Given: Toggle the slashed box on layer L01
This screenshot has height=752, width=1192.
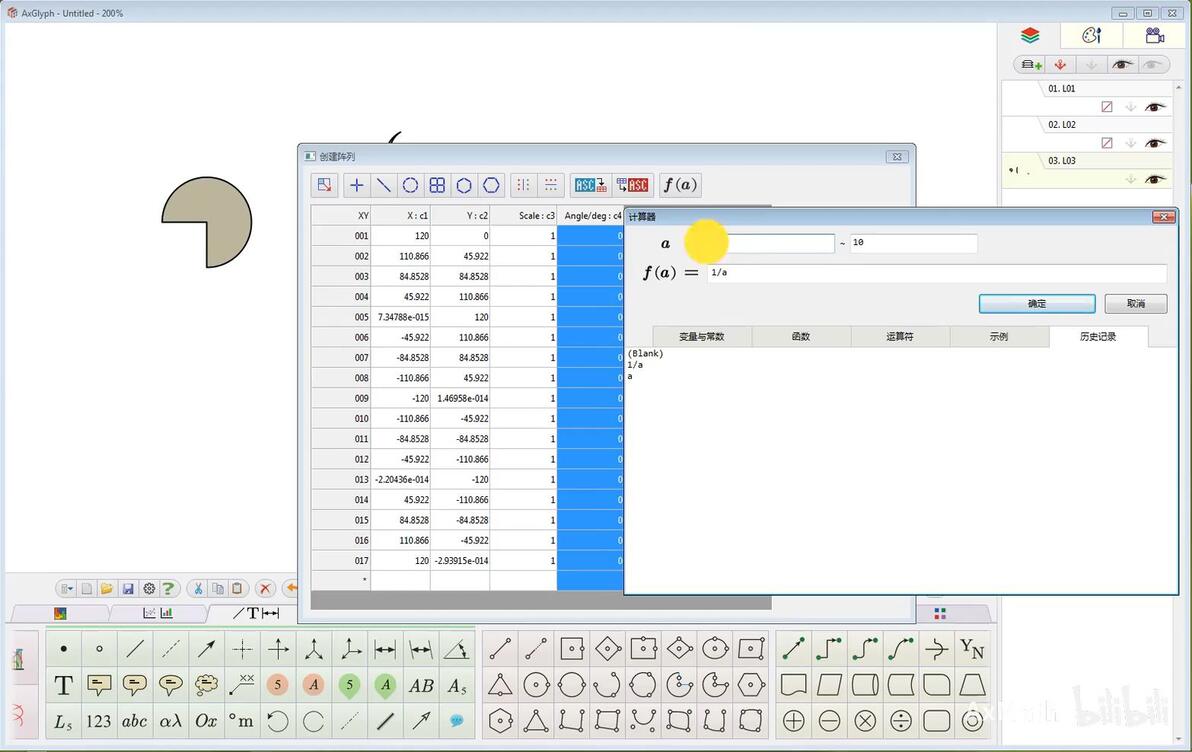Looking at the screenshot, I should tap(1107, 107).
